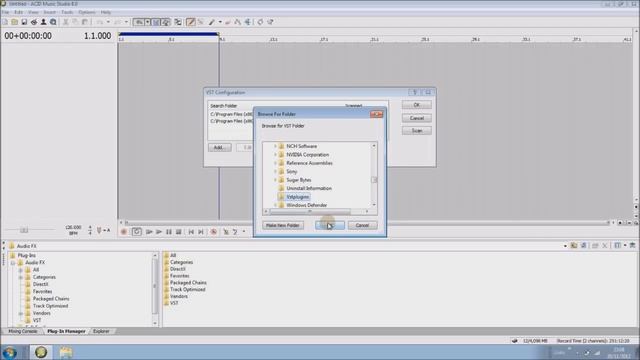Click the Save project disk icon
The width and height of the screenshot is (640, 360).
point(24,22)
